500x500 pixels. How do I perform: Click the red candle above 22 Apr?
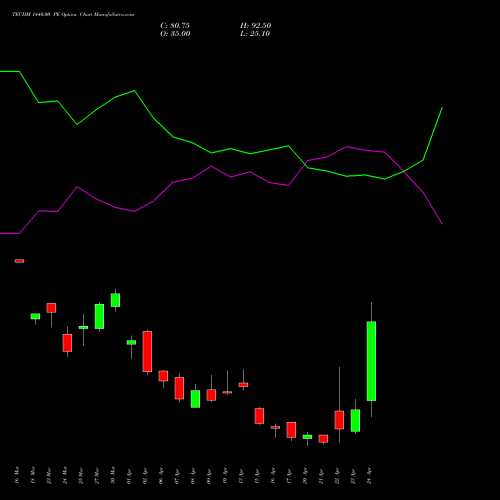point(339,420)
